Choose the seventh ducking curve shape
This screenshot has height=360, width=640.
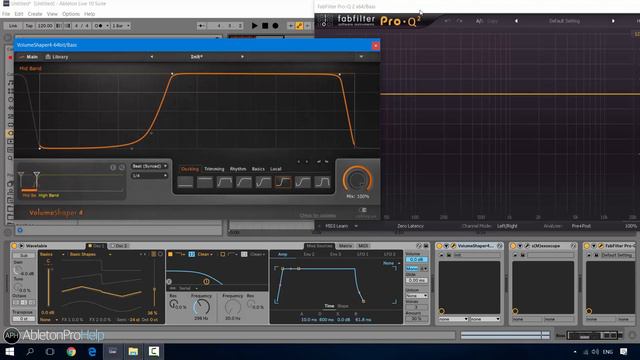[303, 182]
